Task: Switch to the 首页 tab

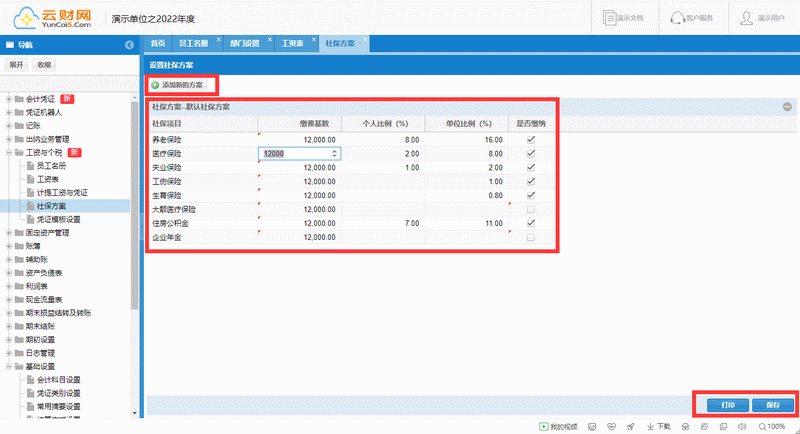Action: pyautogui.click(x=157, y=44)
